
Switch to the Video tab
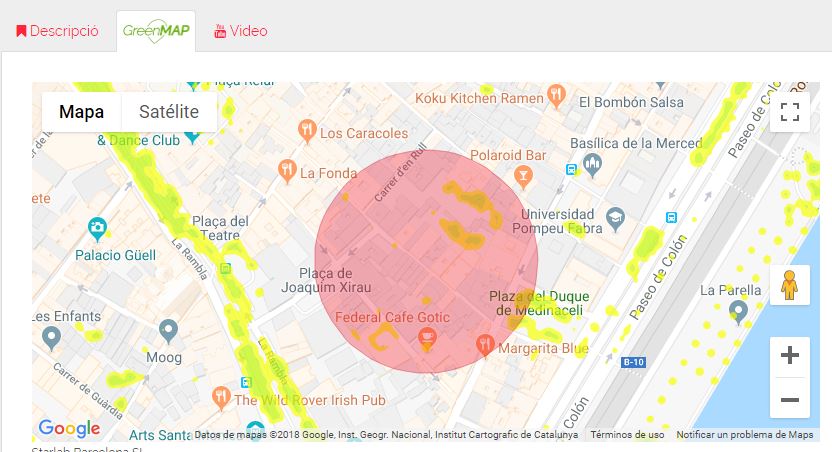coord(240,31)
